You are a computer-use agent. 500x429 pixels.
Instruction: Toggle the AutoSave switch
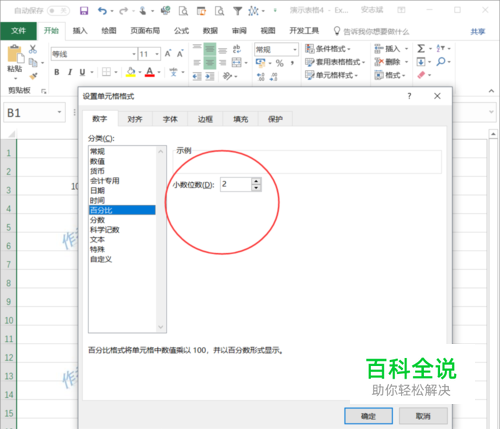(x=58, y=11)
